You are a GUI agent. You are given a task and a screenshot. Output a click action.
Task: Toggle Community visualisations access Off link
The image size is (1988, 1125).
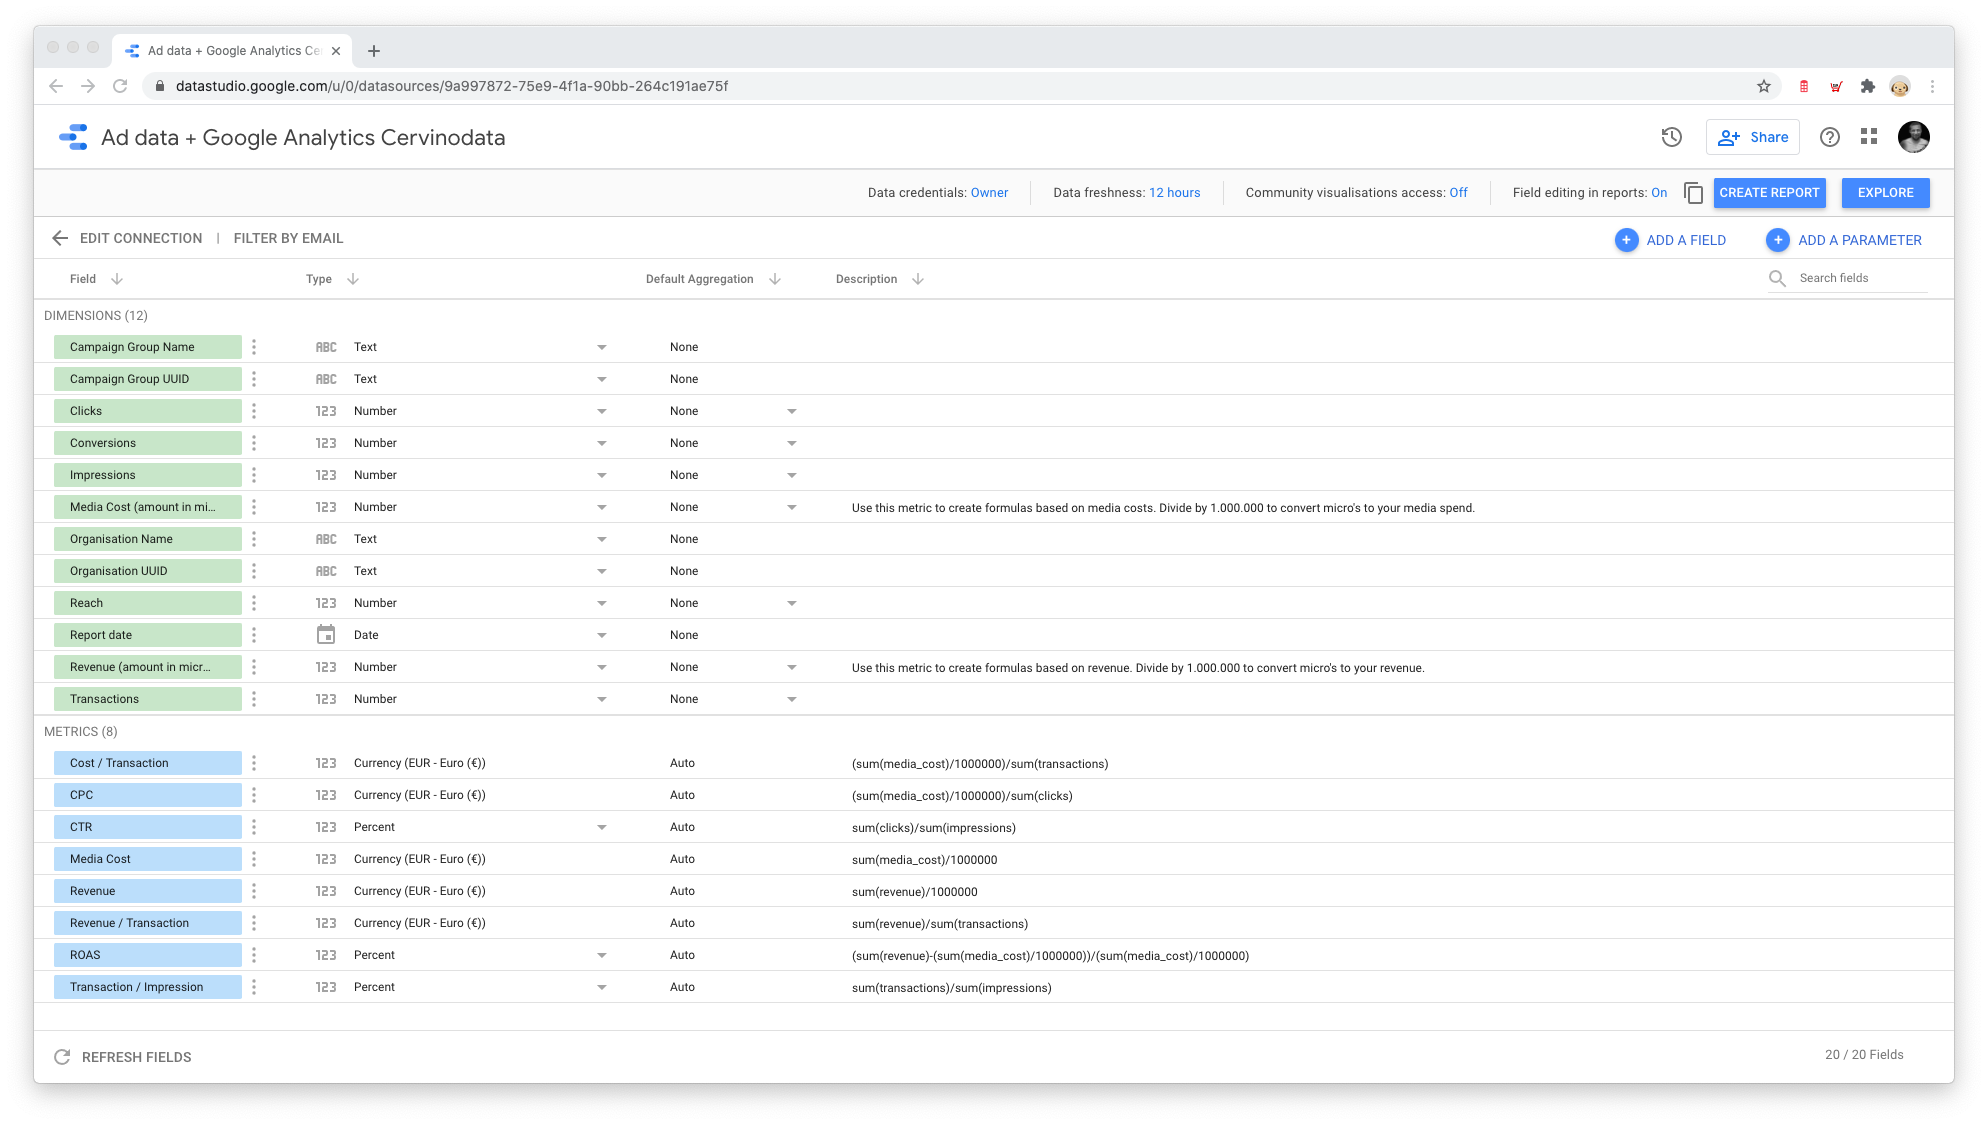1458,193
